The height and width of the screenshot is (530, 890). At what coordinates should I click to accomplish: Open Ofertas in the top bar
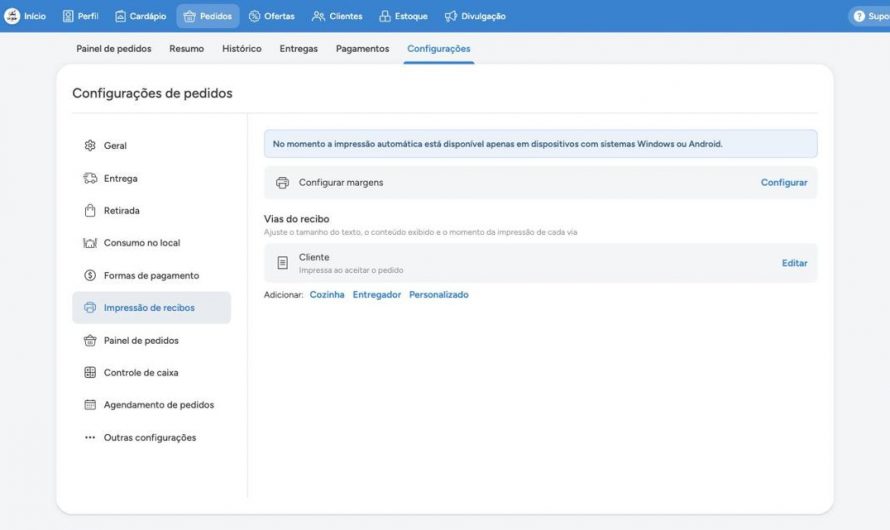coord(272,16)
